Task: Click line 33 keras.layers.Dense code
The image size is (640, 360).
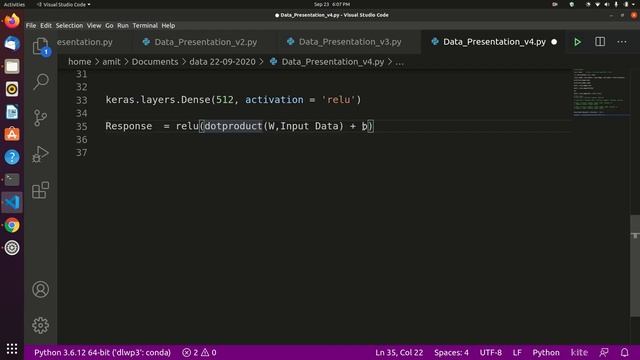Action: tap(233, 100)
